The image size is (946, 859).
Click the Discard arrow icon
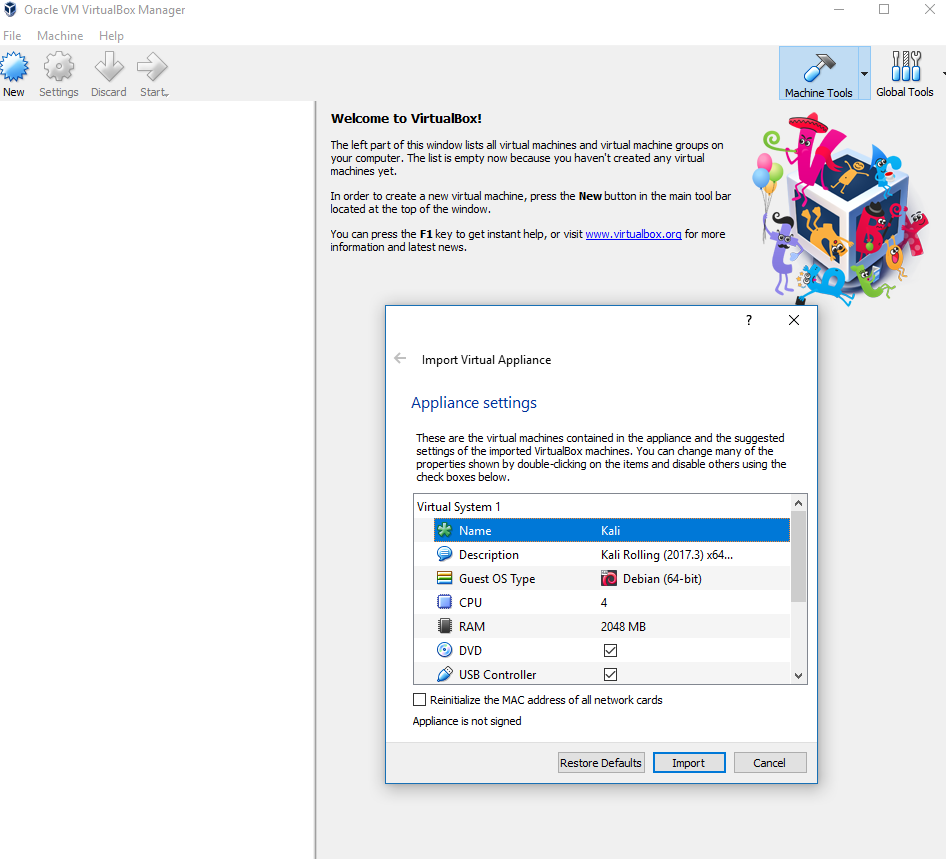point(109,66)
